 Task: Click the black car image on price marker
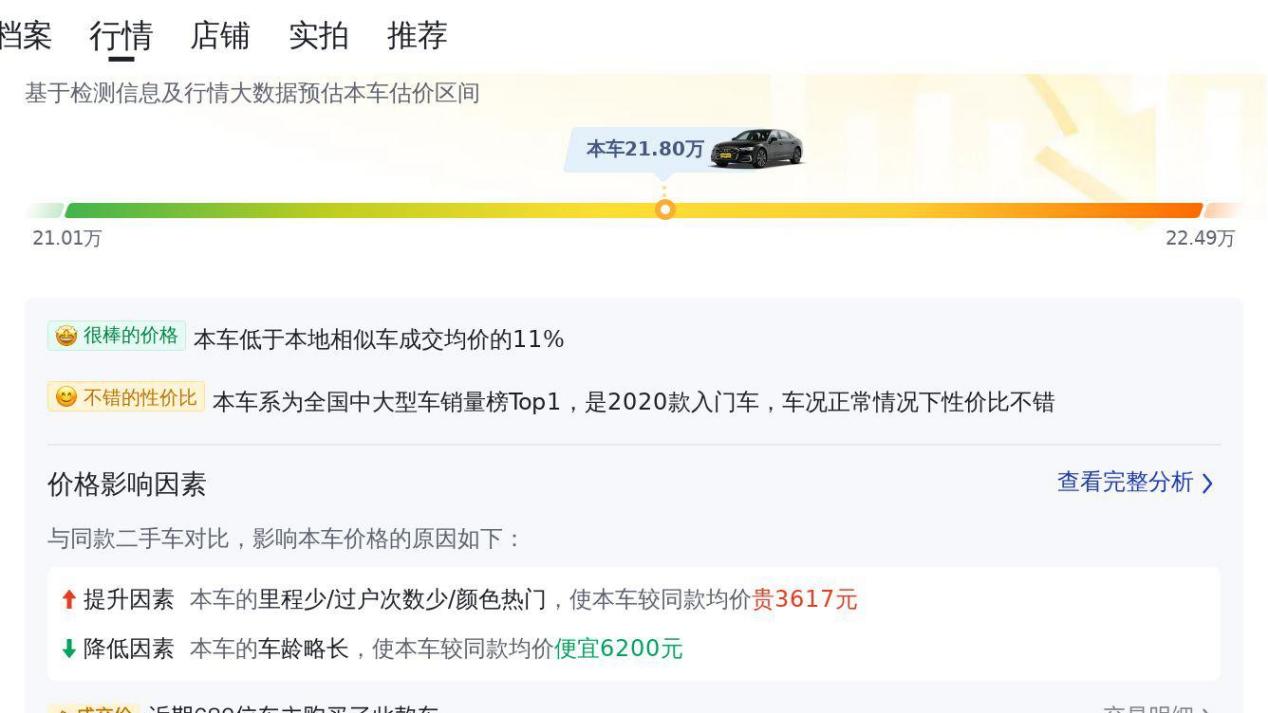tap(759, 149)
